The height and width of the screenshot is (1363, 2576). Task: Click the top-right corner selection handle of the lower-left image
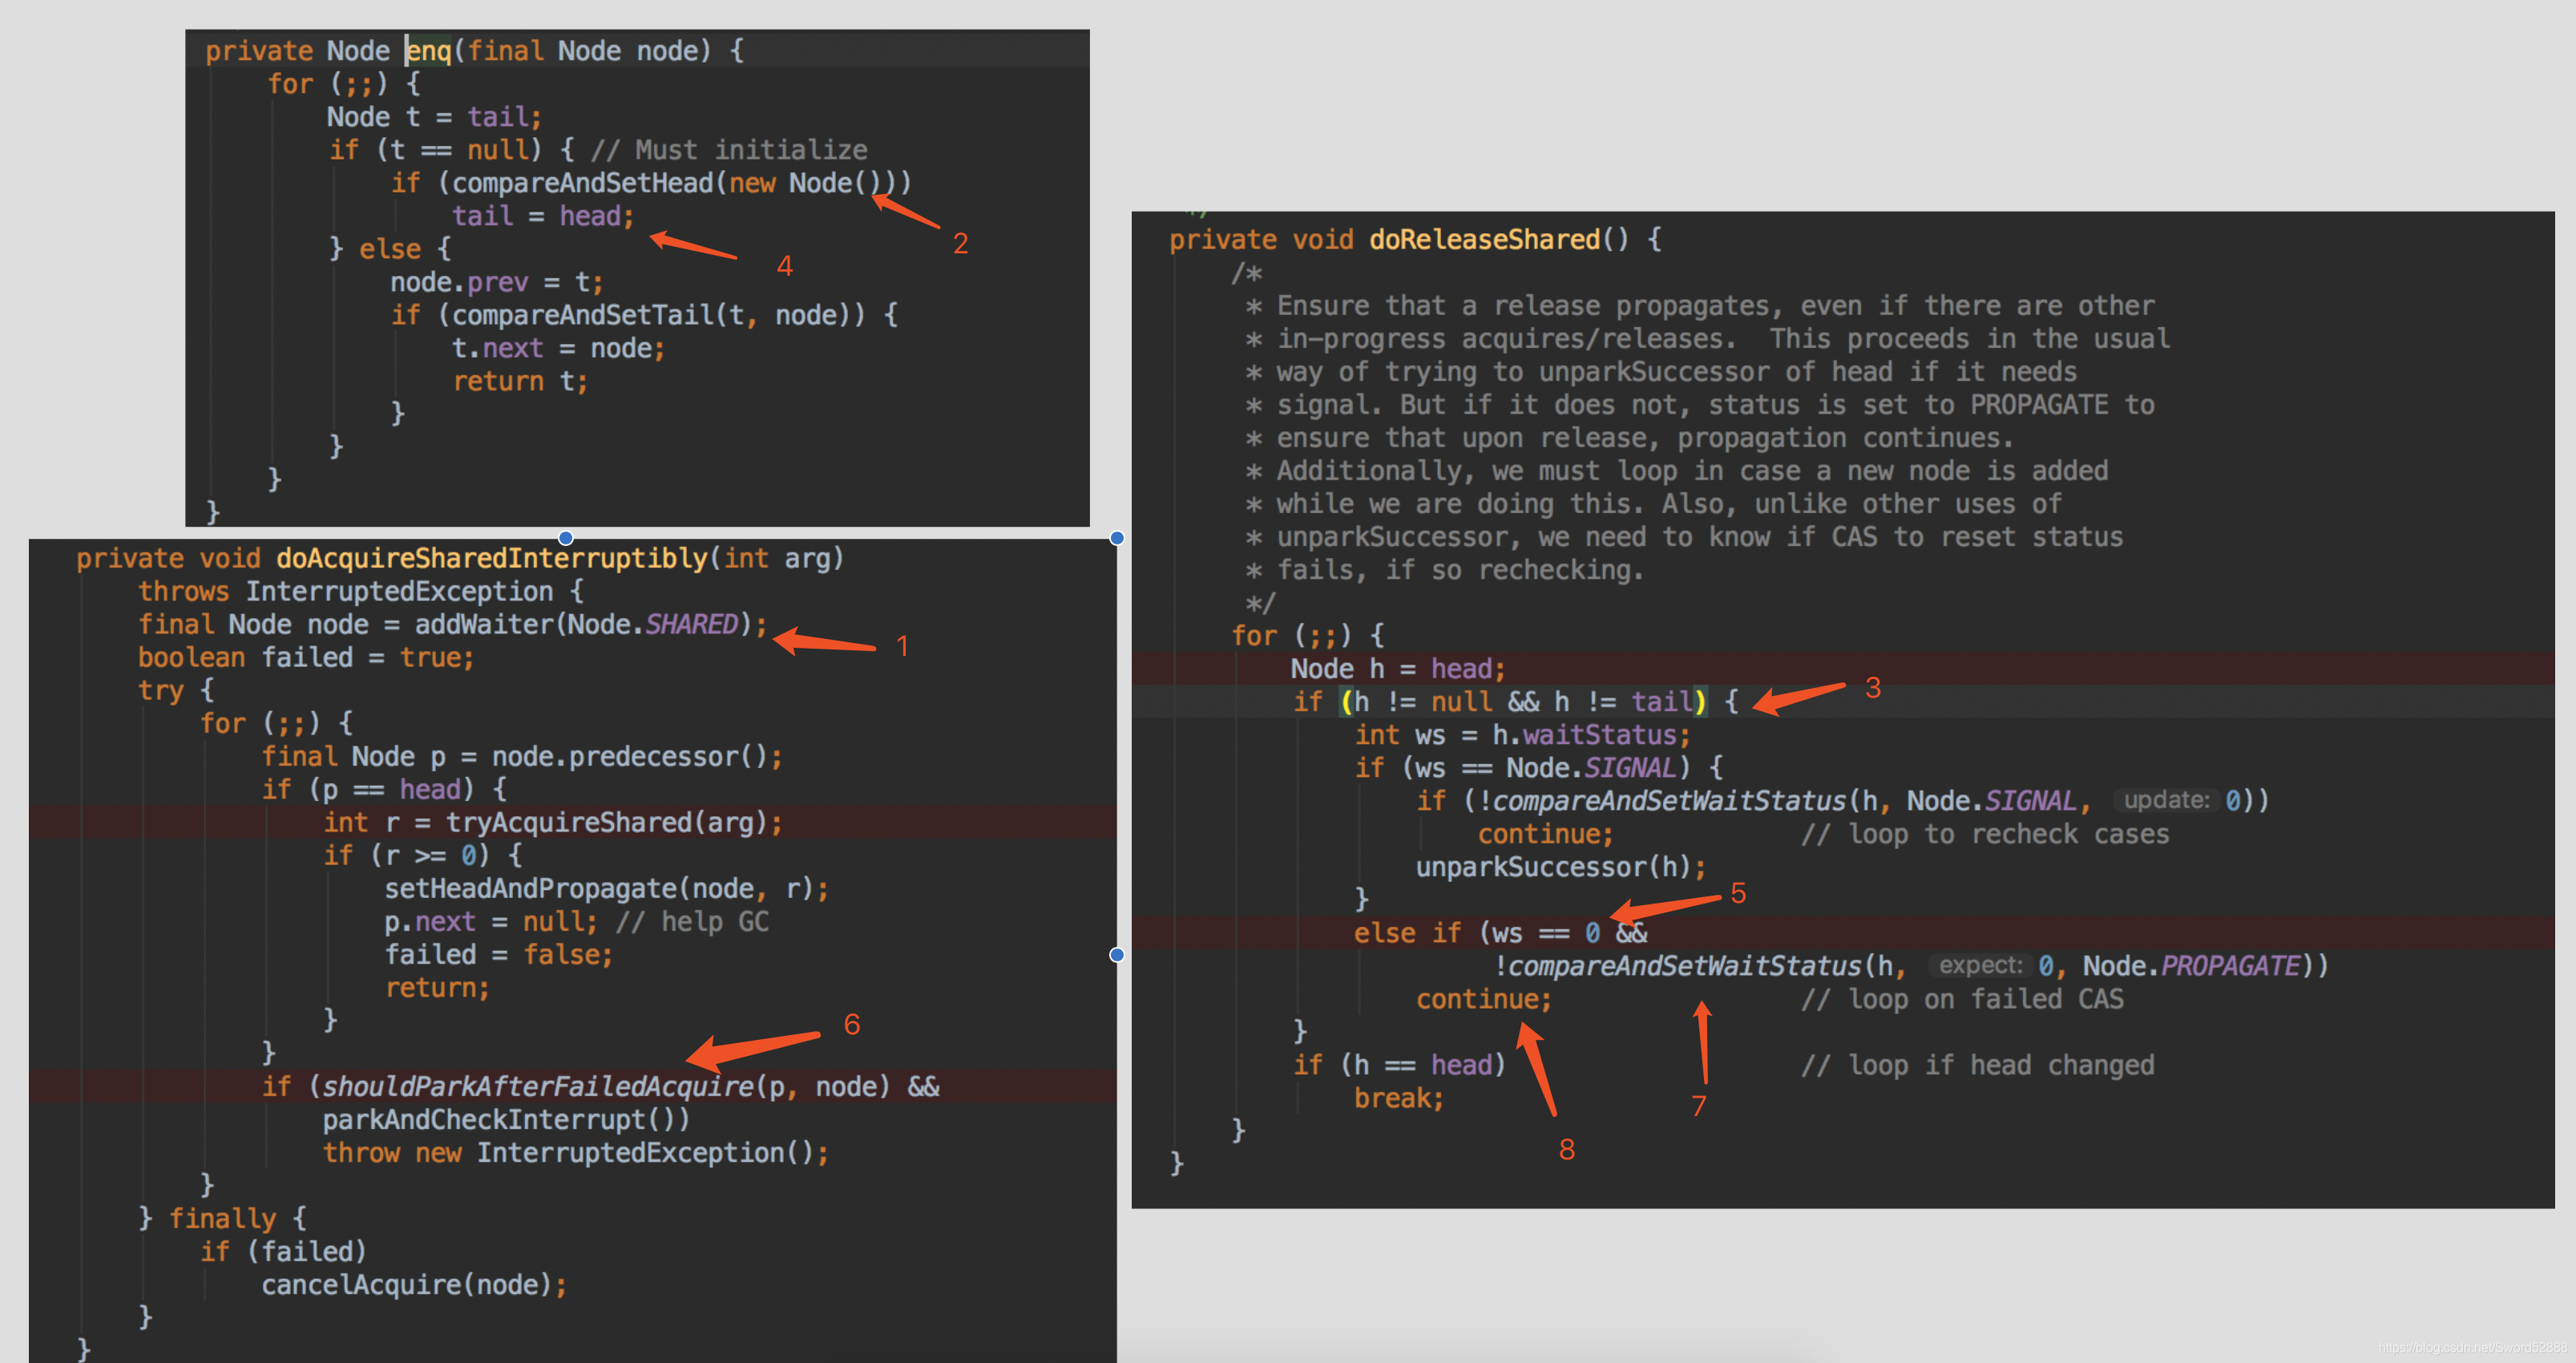tap(1117, 538)
